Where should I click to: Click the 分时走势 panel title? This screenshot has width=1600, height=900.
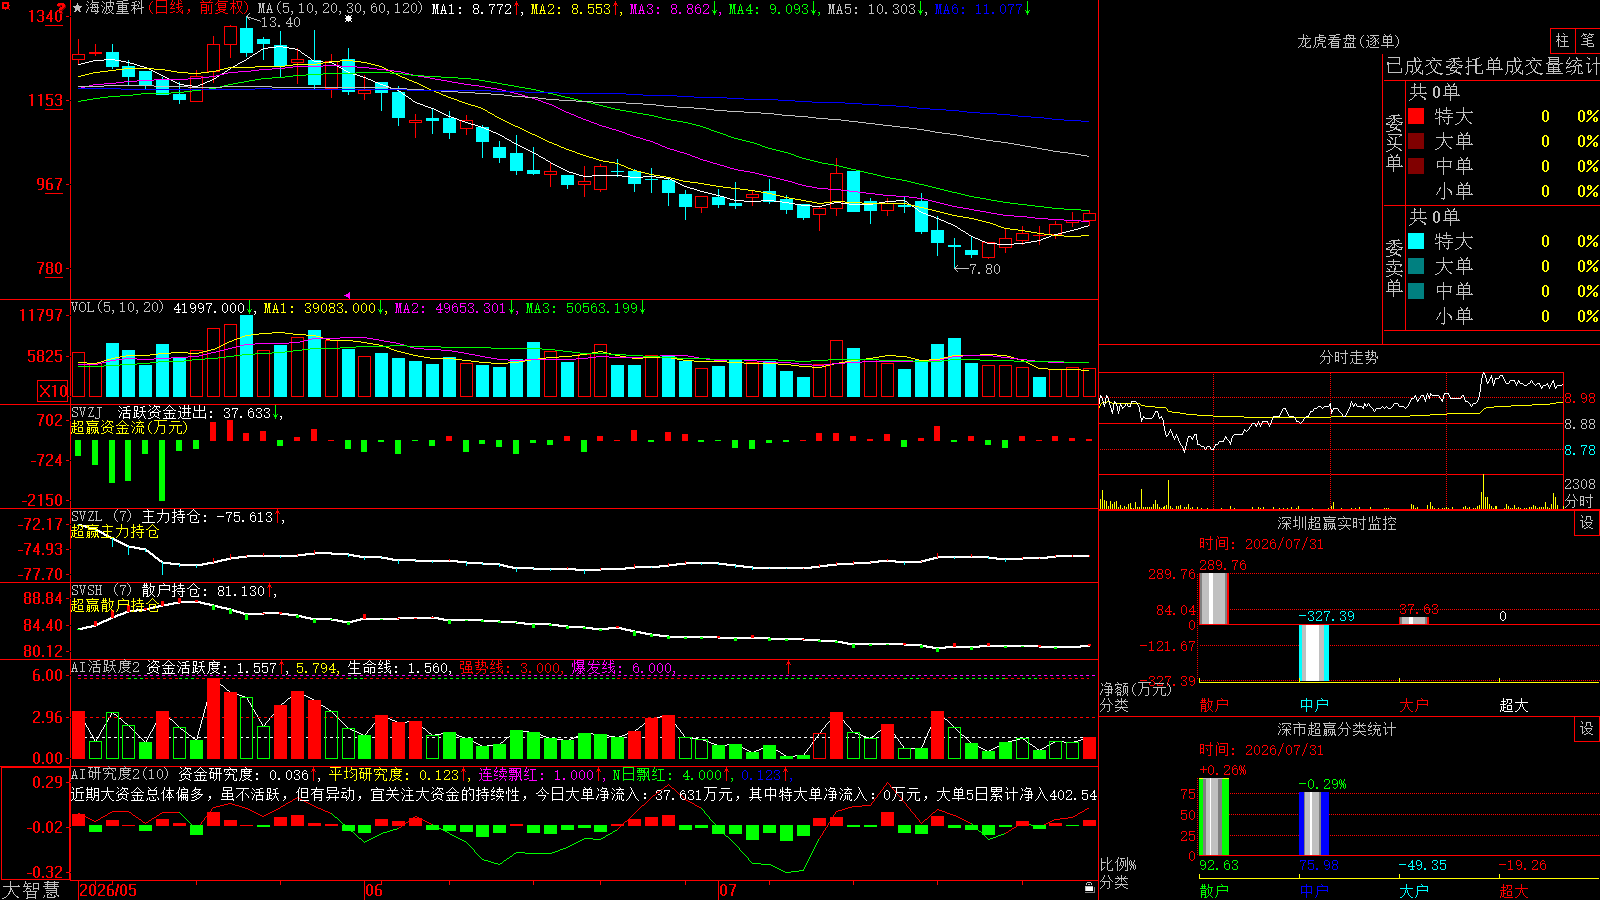coord(1349,357)
